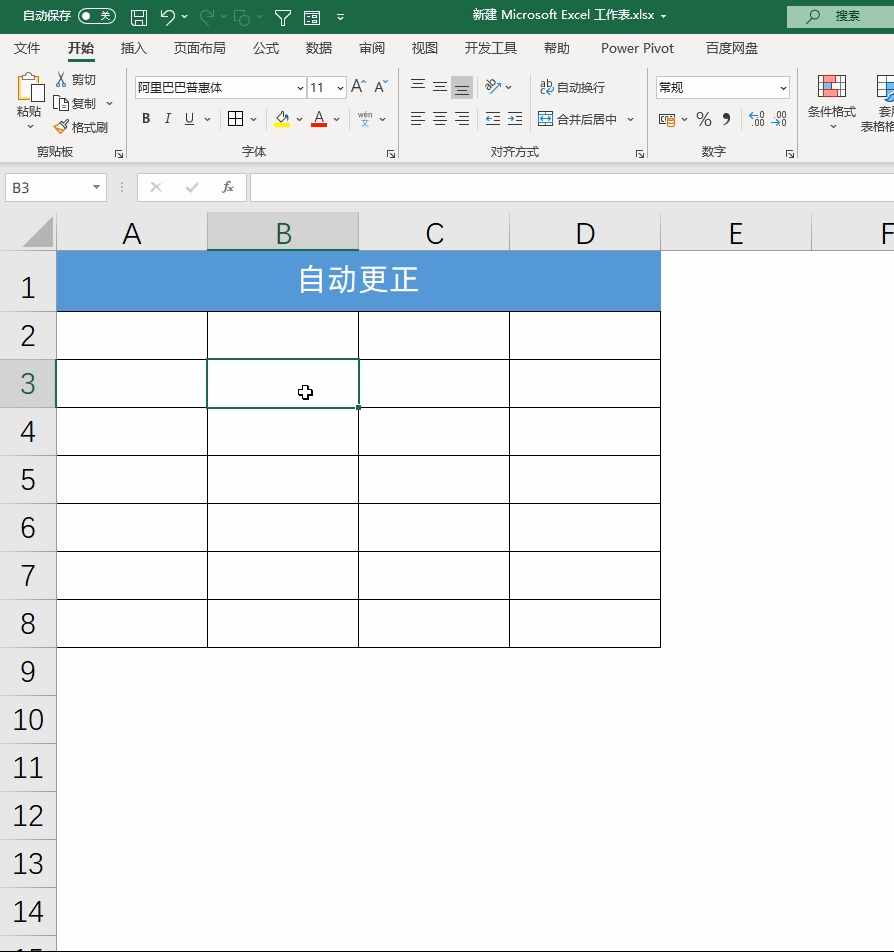Click the Increase Indent icon

[515, 118]
